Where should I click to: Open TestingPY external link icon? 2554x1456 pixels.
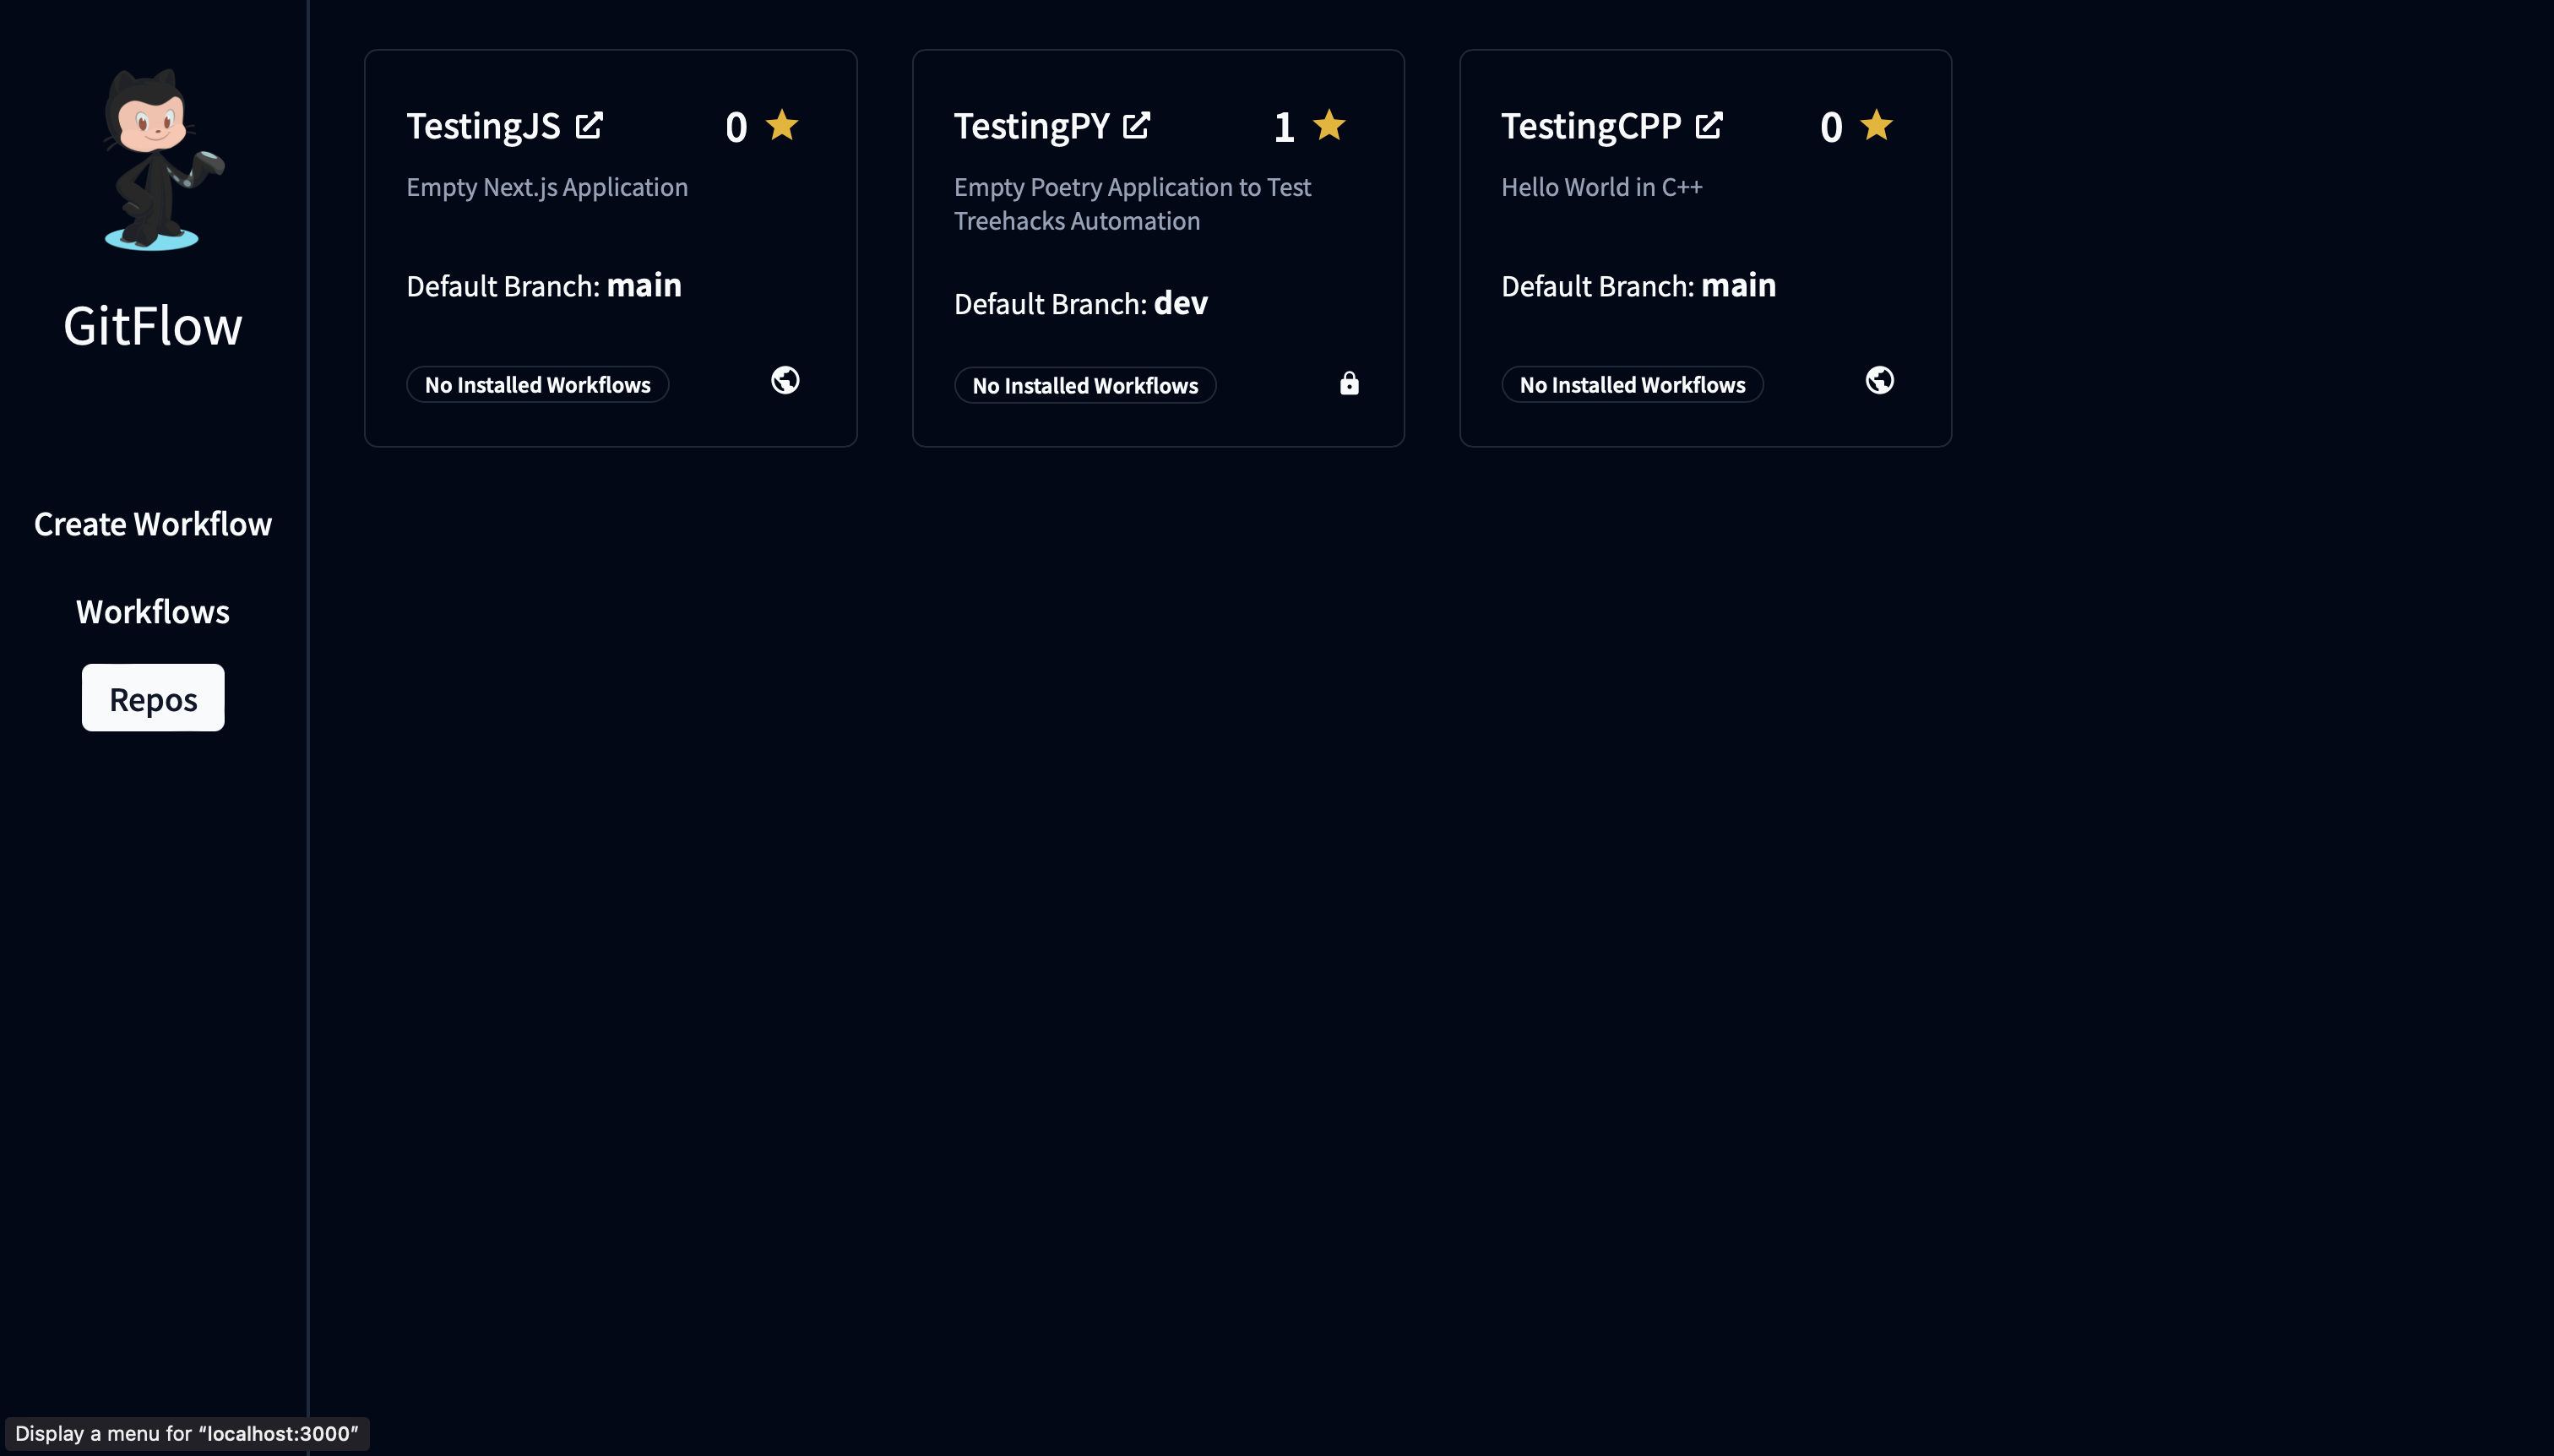(x=1136, y=126)
